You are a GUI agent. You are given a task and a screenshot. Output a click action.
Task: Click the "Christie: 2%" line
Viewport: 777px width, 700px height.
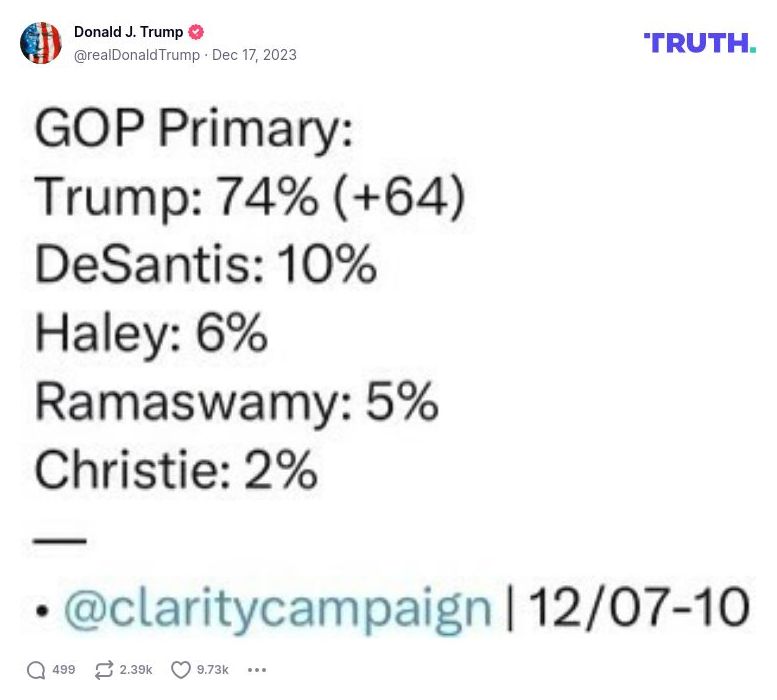click(176, 470)
